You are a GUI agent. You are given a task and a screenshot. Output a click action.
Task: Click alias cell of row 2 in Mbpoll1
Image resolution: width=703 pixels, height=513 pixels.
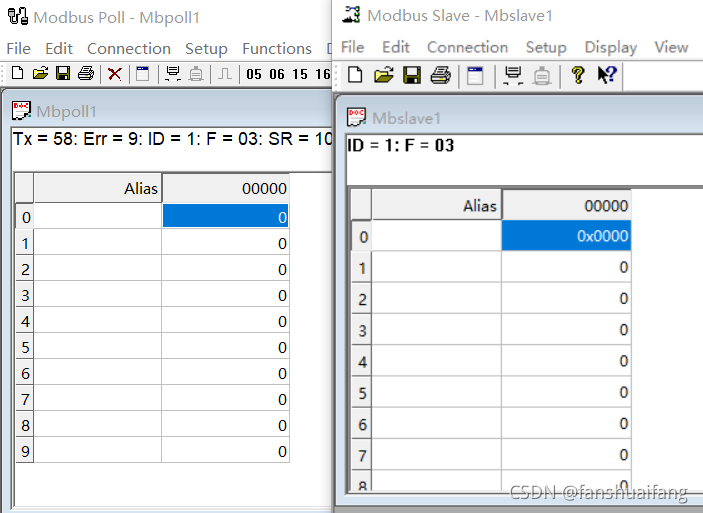[x=98, y=269]
